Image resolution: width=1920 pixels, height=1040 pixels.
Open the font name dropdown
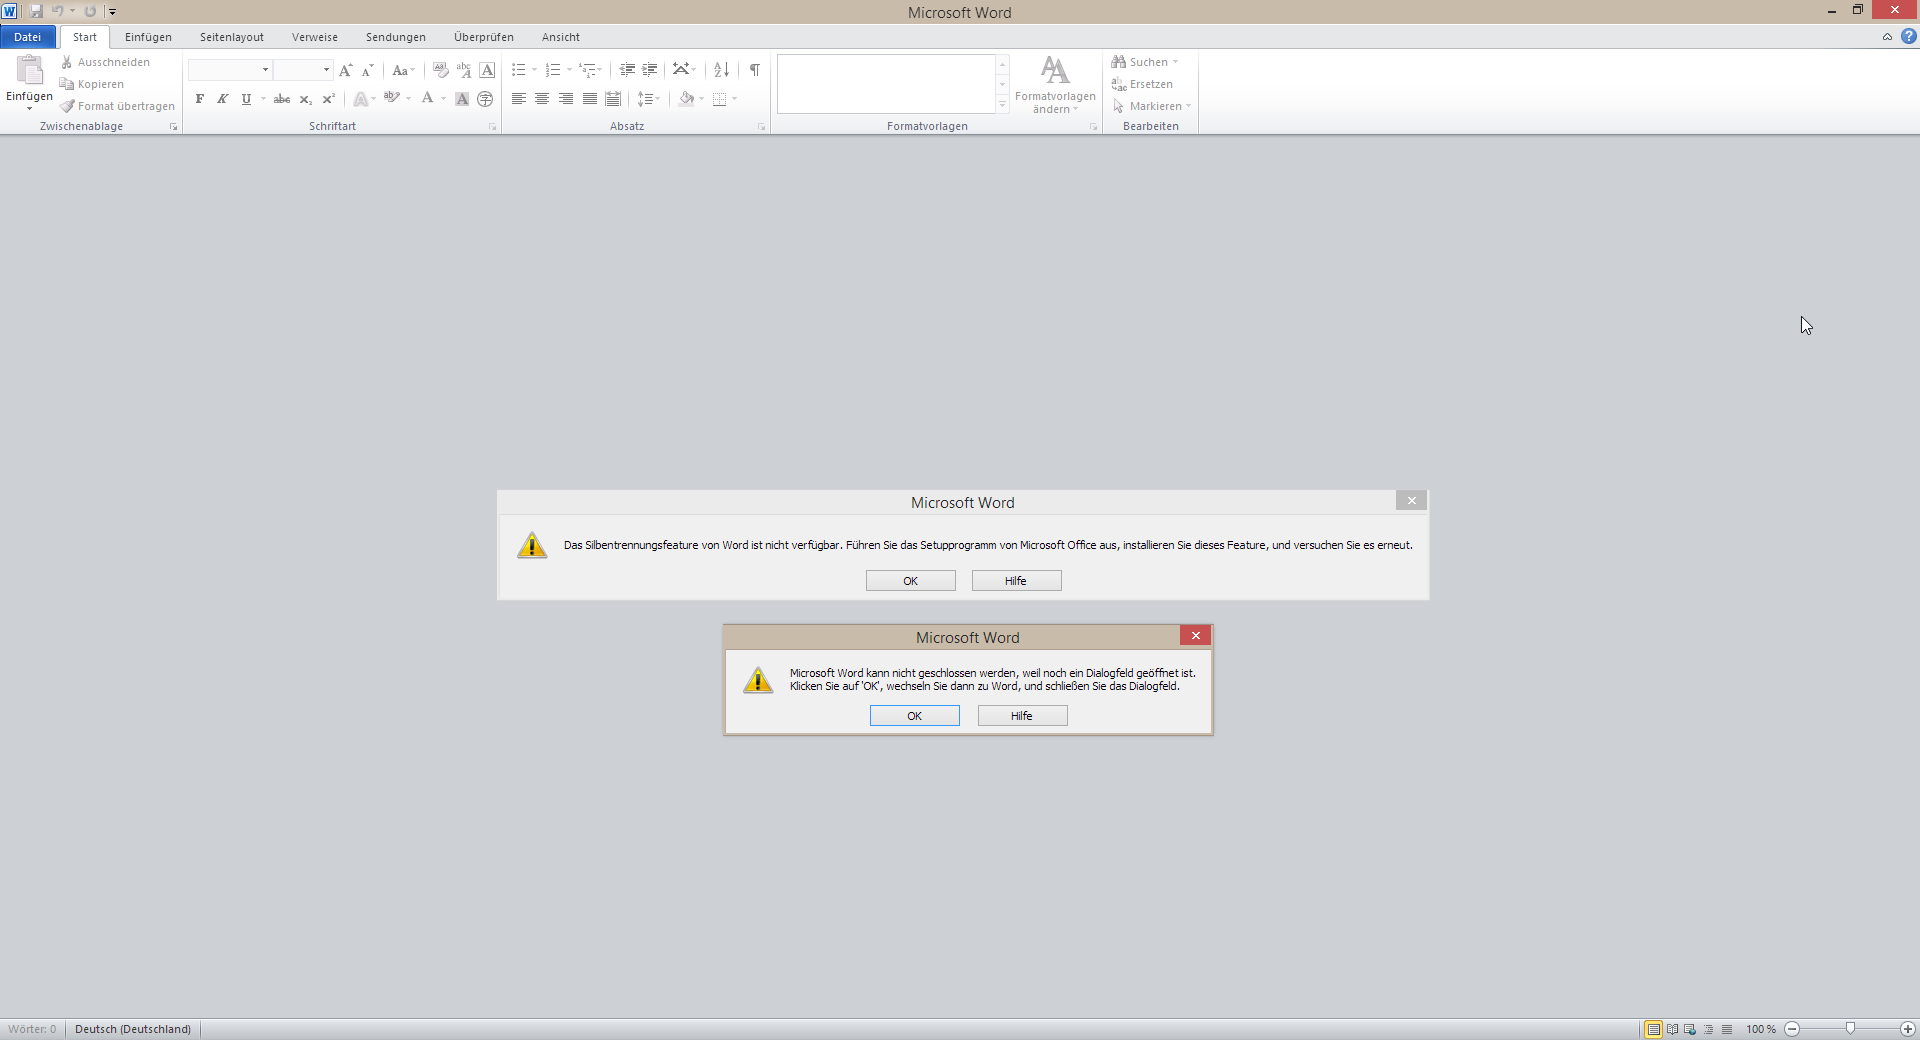point(265,70)
